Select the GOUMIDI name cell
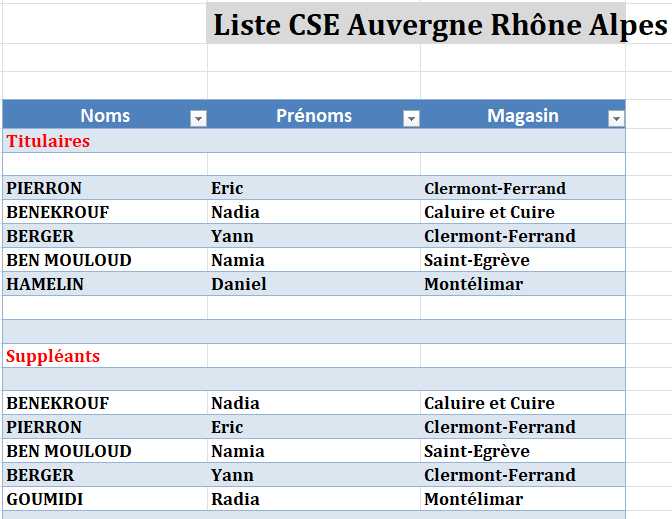Image resolution: width=672 pixels, height=519 pixels. point(45,499)
